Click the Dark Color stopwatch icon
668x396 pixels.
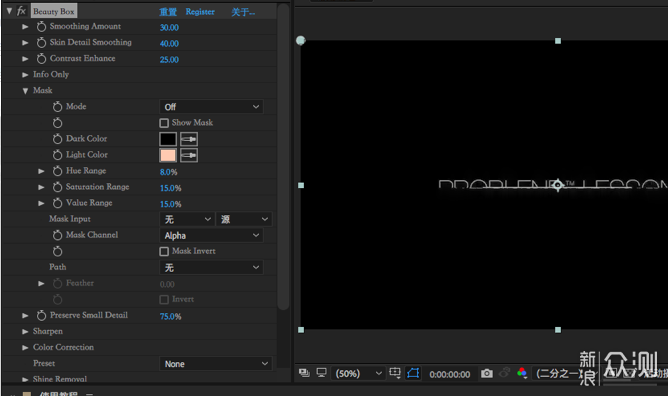point(58,139)
